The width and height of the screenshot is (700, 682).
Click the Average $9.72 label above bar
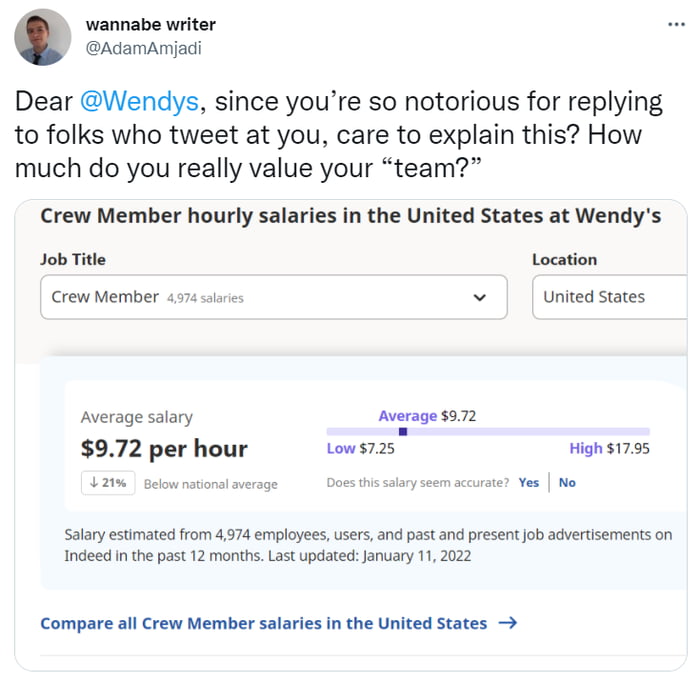pyautogui.click(x=427, y=416)
